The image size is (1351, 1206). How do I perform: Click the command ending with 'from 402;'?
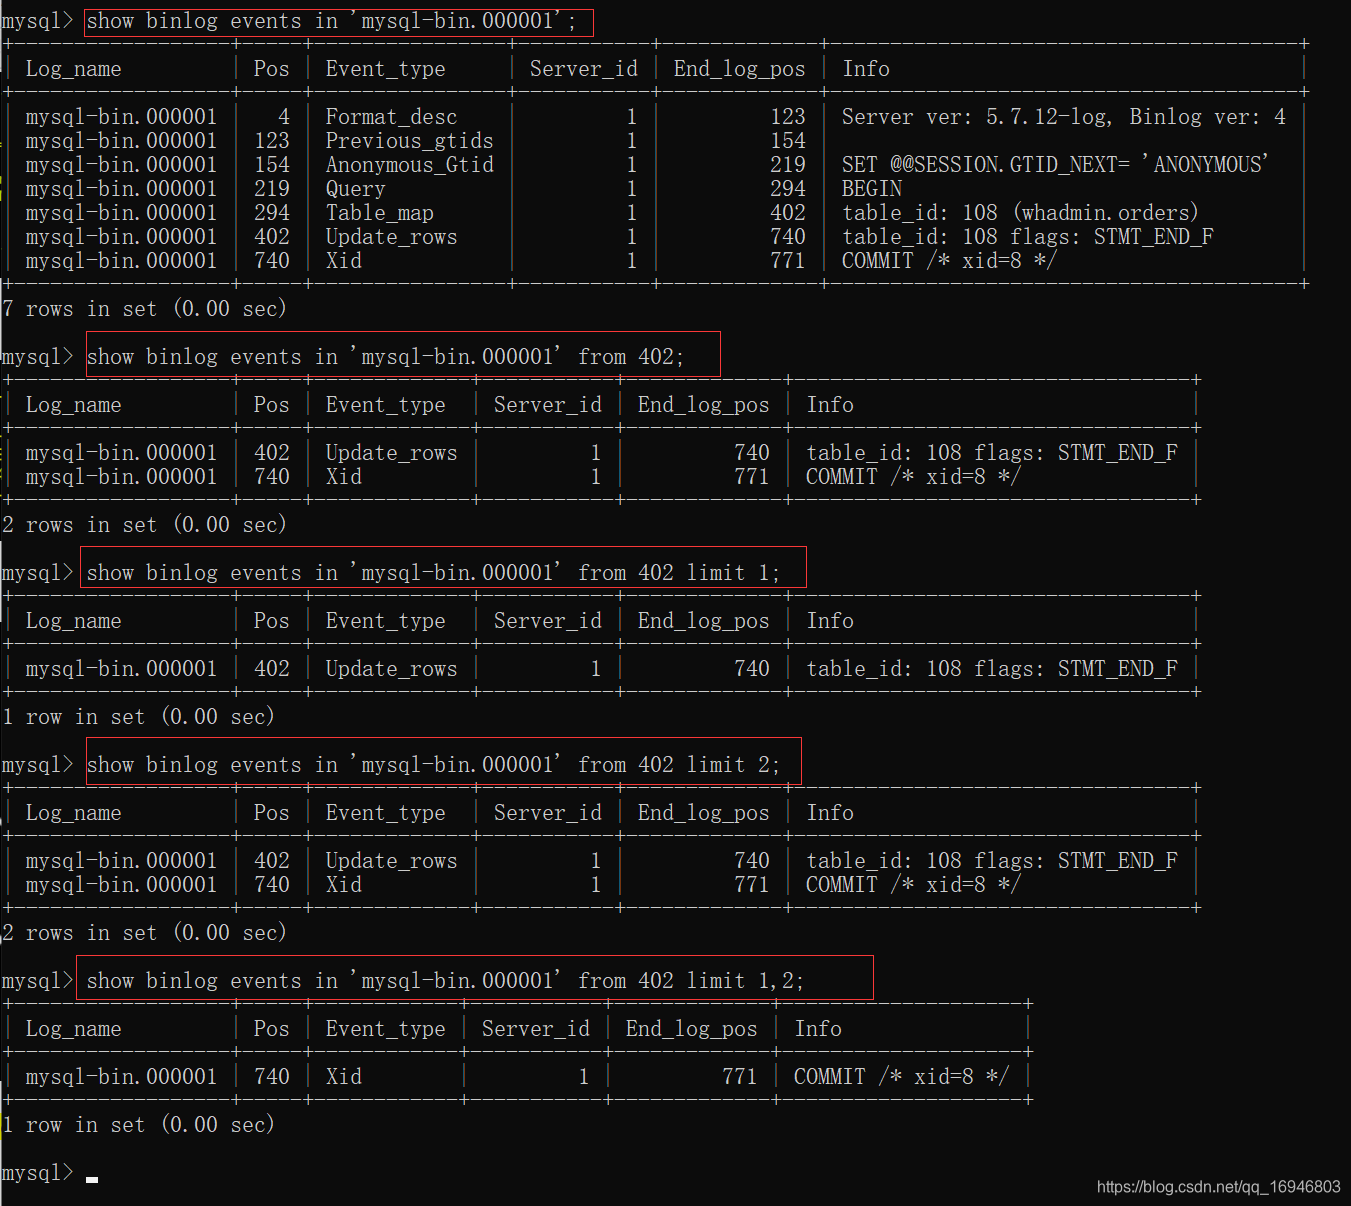[x=385, y=357]
